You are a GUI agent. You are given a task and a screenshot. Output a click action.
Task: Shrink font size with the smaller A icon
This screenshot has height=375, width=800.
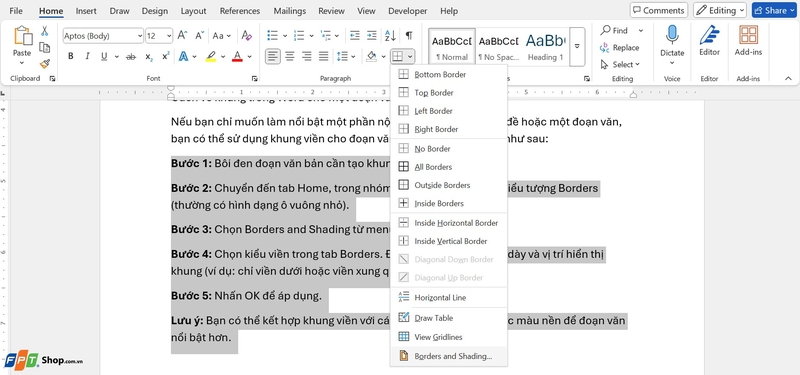[x=199, y=36]
